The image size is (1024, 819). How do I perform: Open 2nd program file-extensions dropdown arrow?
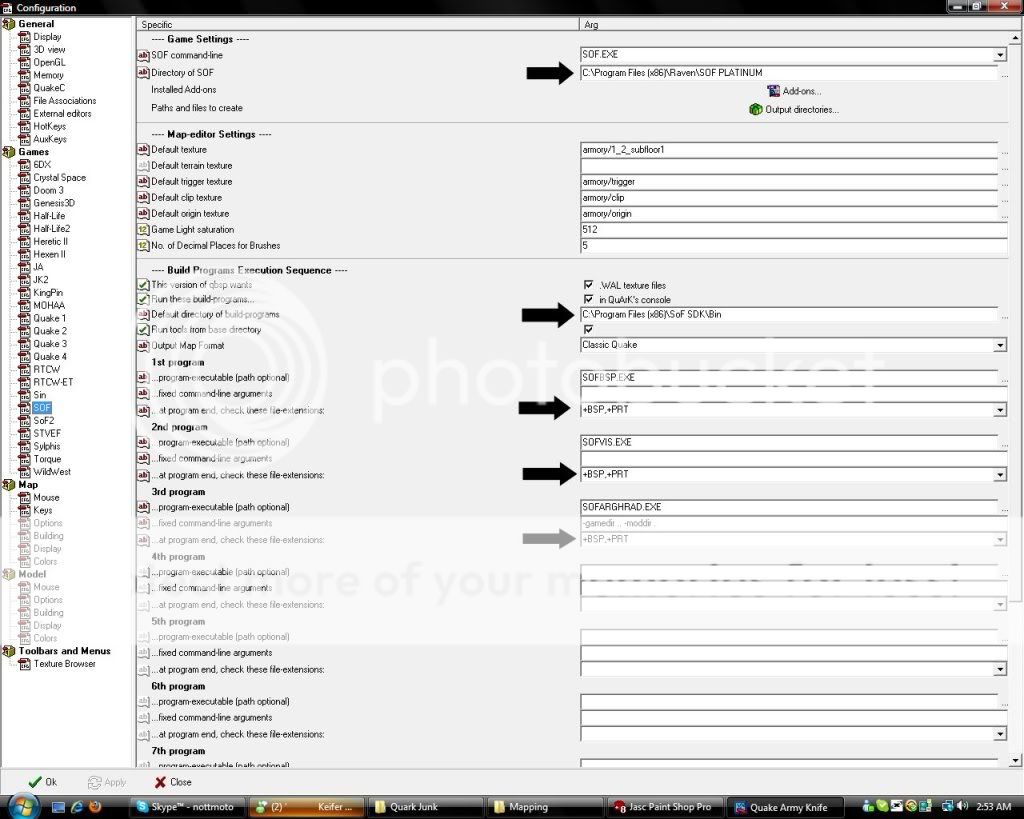click(1000, 475)
